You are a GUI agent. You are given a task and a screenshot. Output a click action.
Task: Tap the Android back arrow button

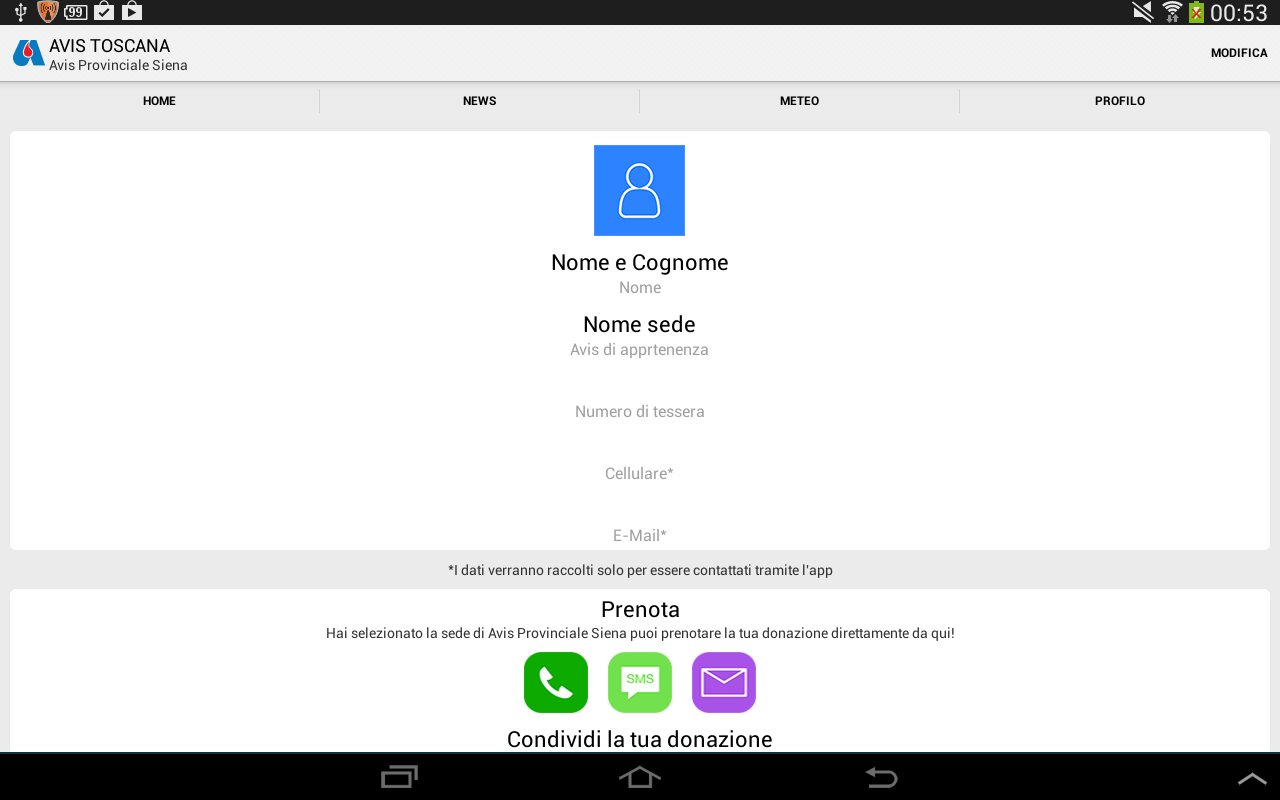tap(881, 777)
